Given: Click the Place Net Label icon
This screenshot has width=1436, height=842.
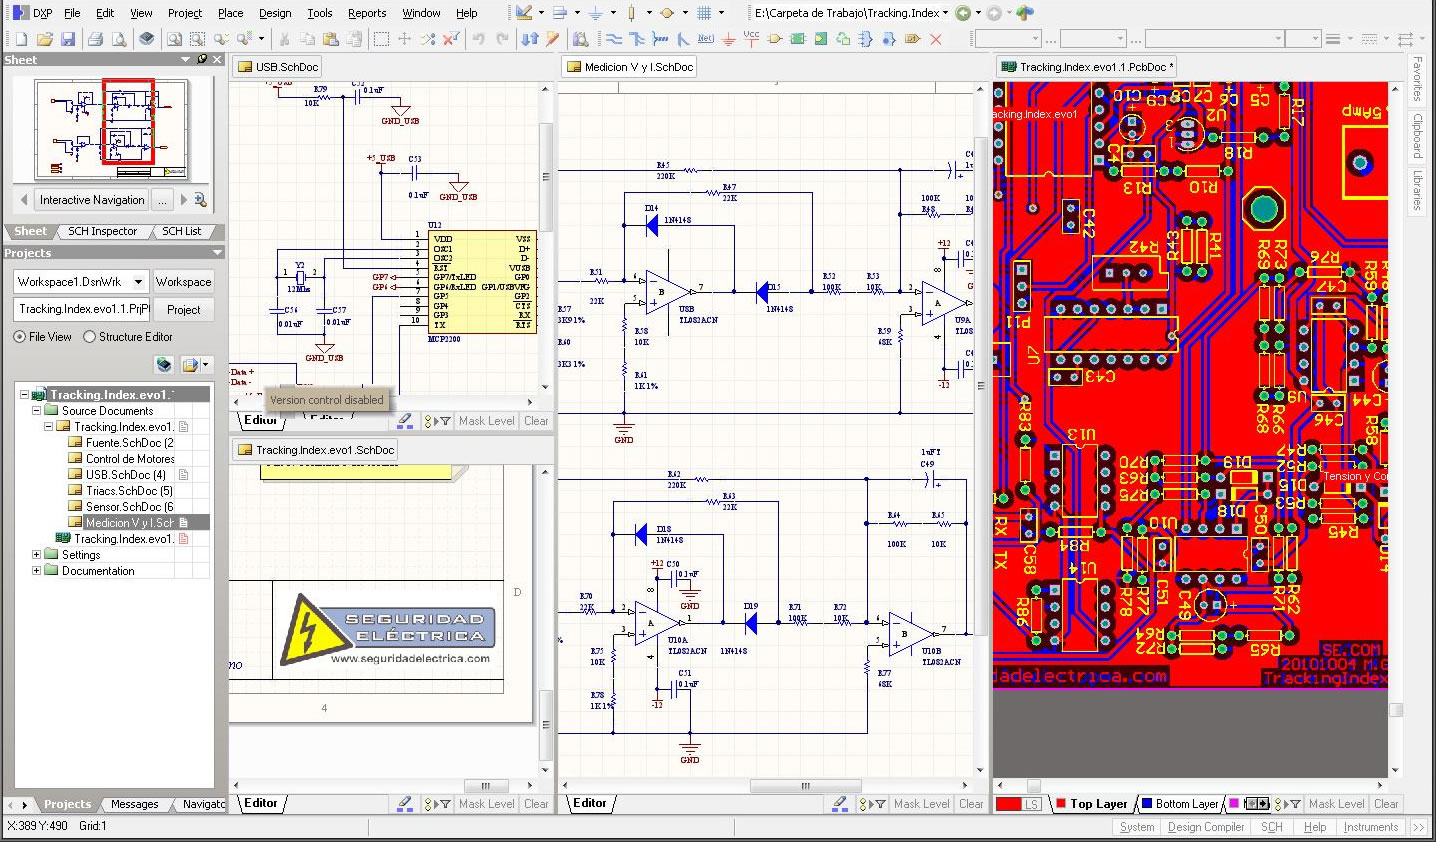Looking at the screenshot, I should click(x=705, y=39).
